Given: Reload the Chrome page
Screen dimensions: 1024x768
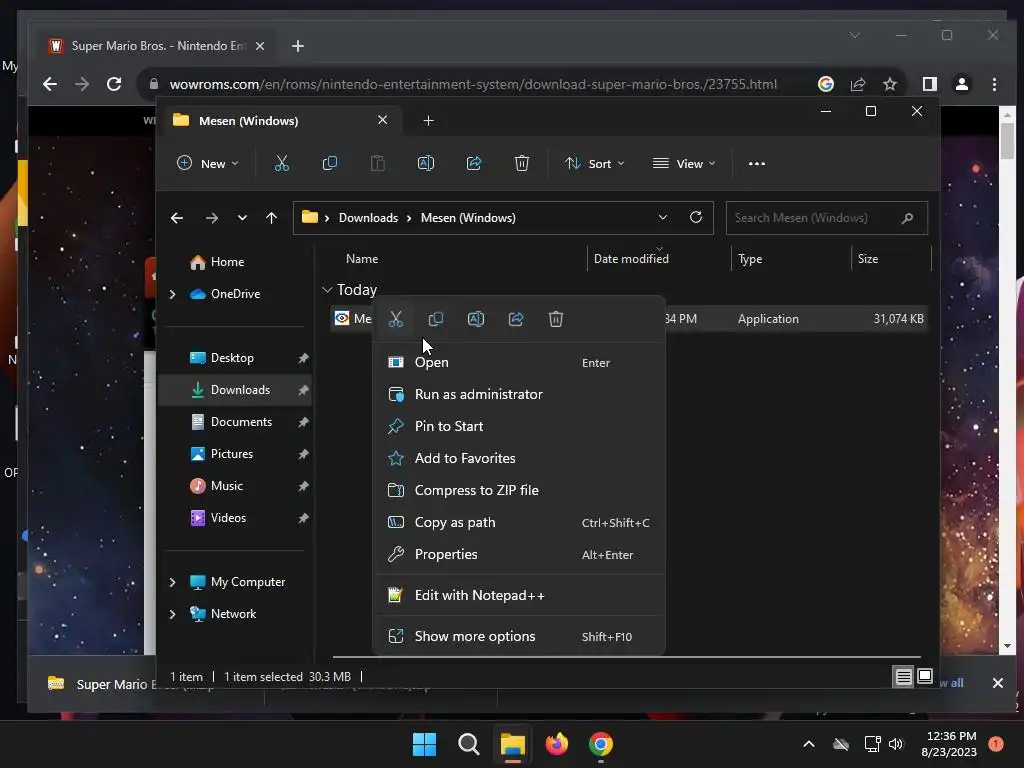Looking at the screenshot, I should coord(114,84).
